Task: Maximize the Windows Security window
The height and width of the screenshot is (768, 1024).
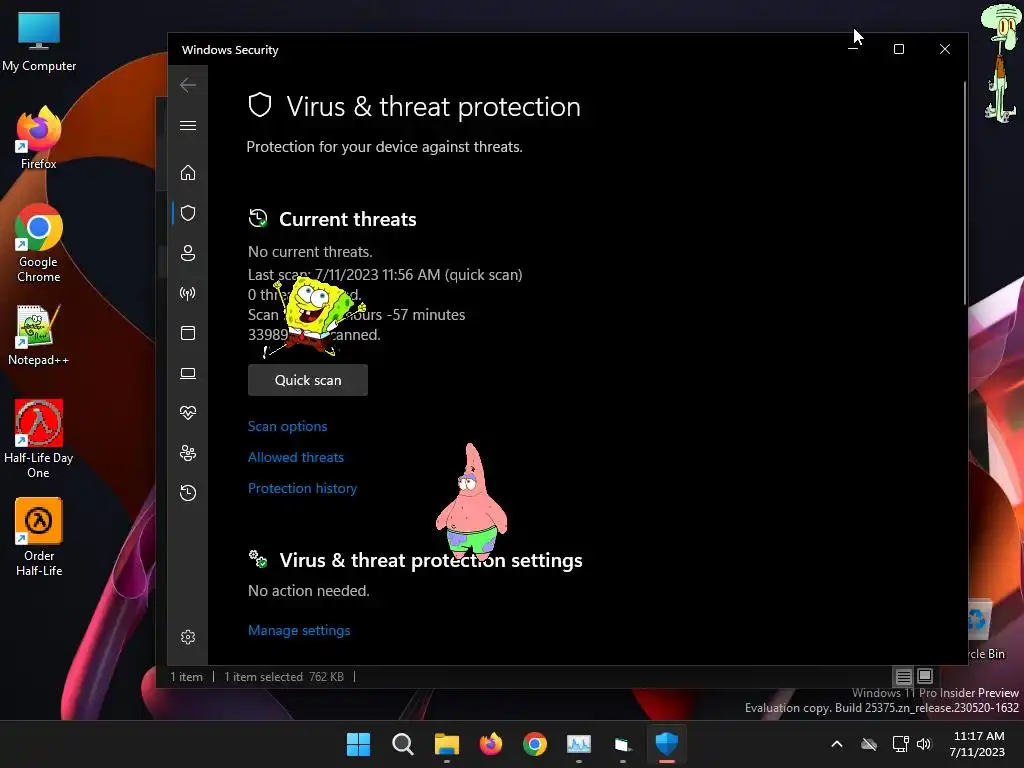Action: point(899,49)
